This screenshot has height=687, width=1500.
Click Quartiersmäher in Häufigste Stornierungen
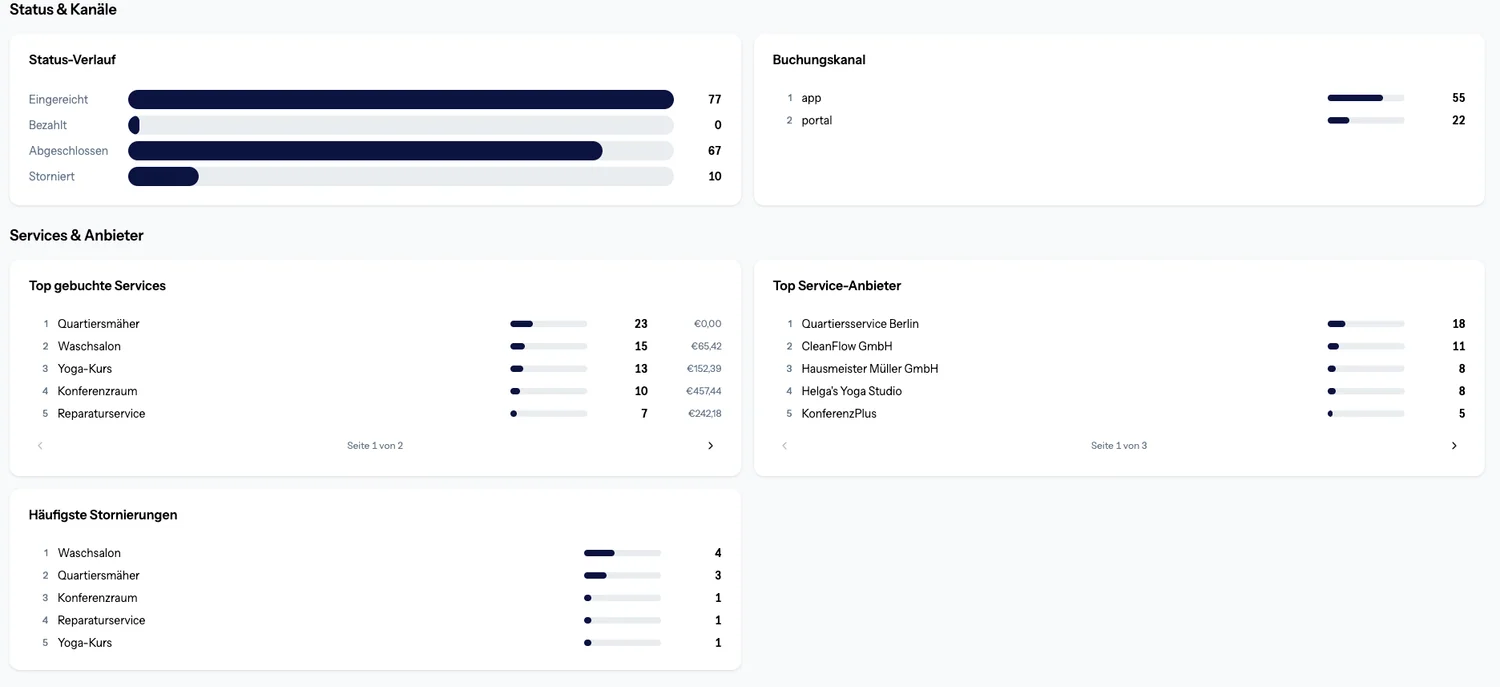(x=99, y=576)
